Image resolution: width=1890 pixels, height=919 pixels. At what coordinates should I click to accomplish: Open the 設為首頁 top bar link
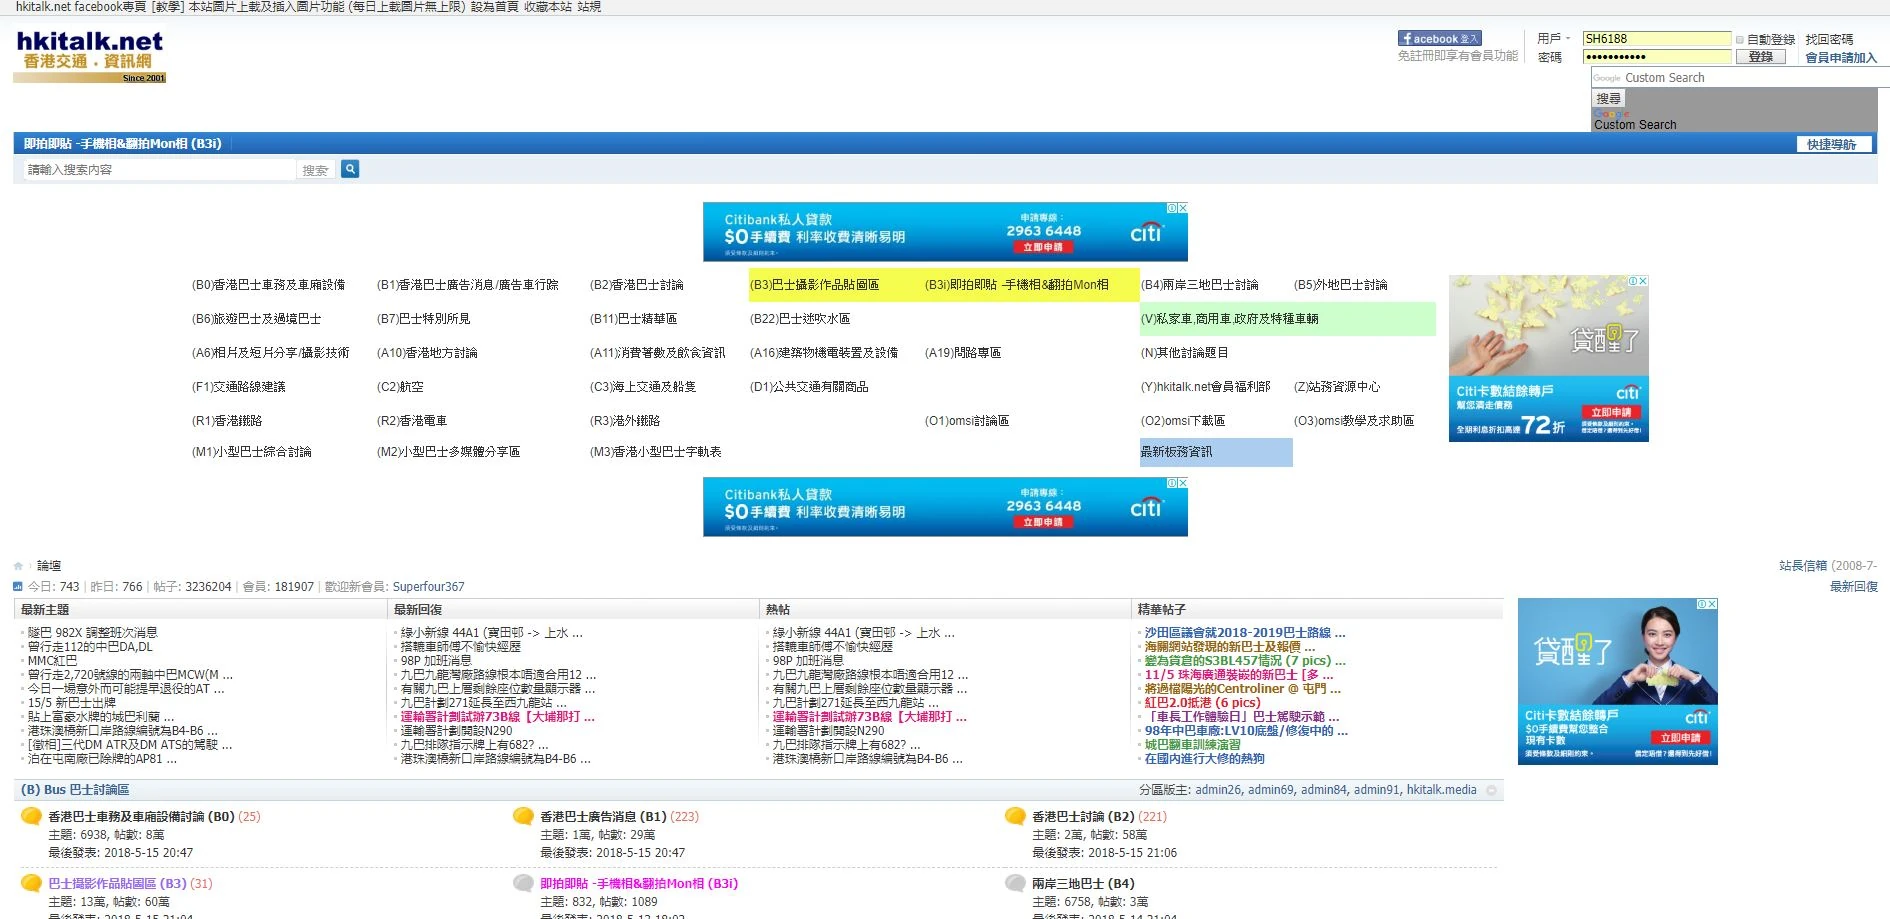pos(494,7)
